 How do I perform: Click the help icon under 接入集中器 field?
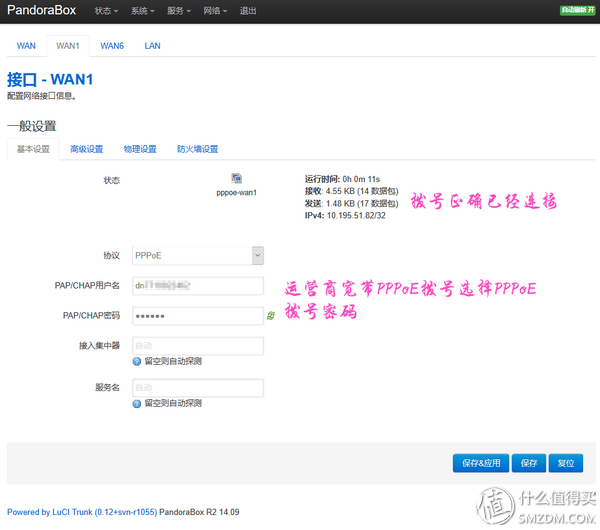click(x=137, y=361)
